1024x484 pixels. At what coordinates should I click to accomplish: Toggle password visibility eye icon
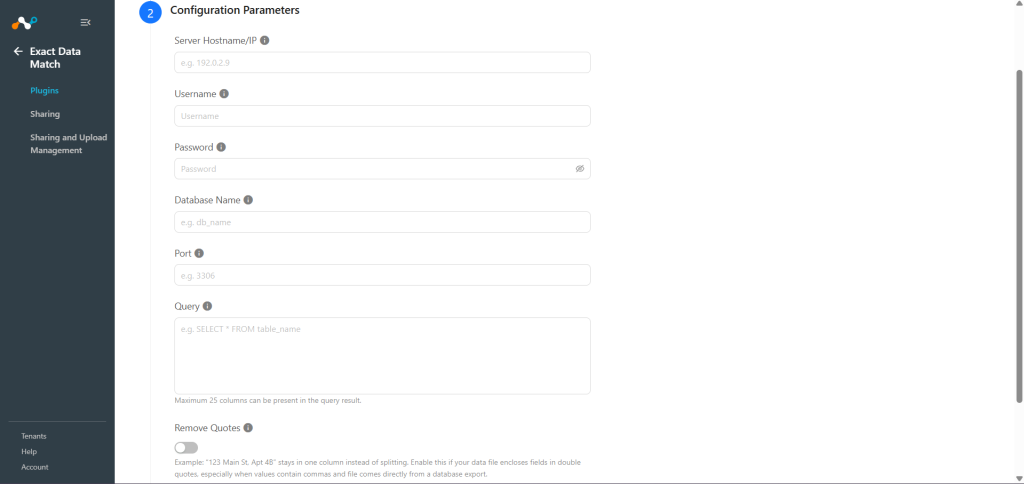(x=579, y=169)
